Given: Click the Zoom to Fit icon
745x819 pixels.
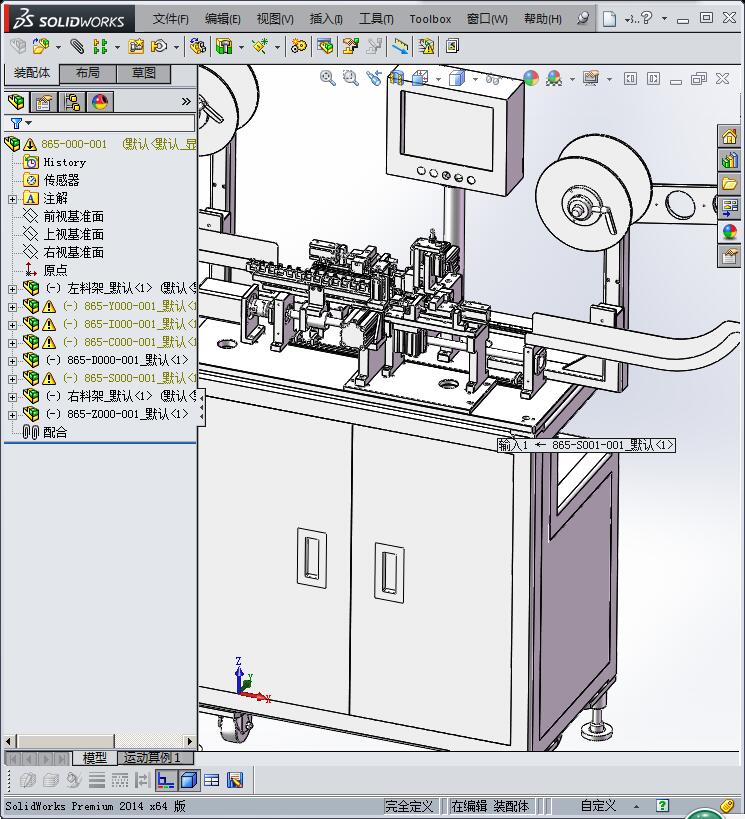Looking at the screenshot, I should (x=328, y=78).
